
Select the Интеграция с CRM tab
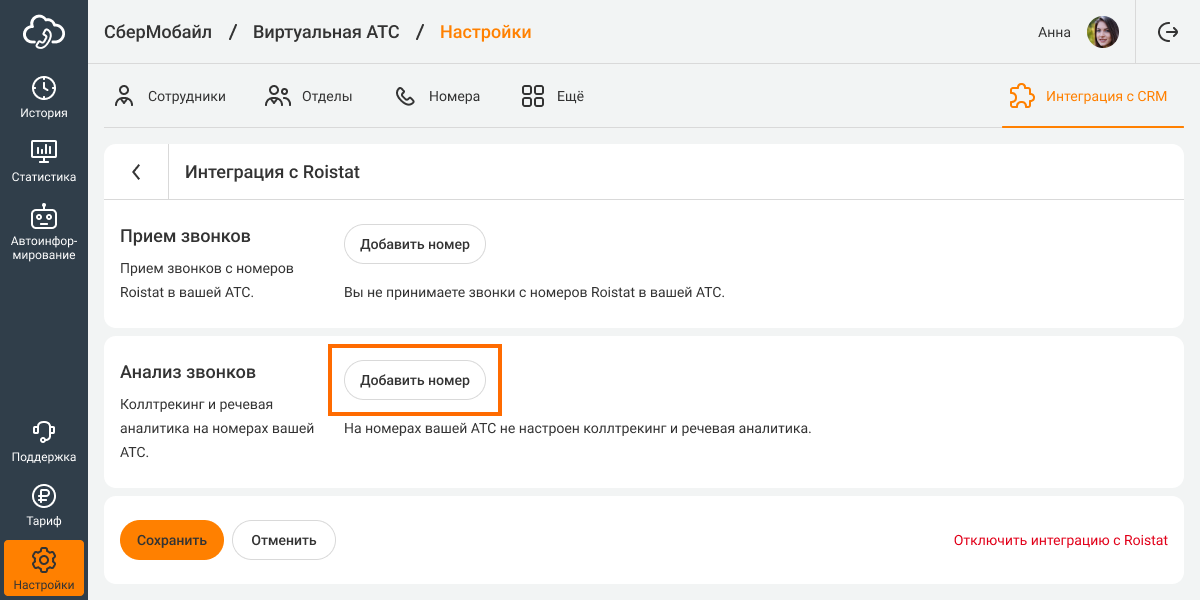(x=1088, y=96)
